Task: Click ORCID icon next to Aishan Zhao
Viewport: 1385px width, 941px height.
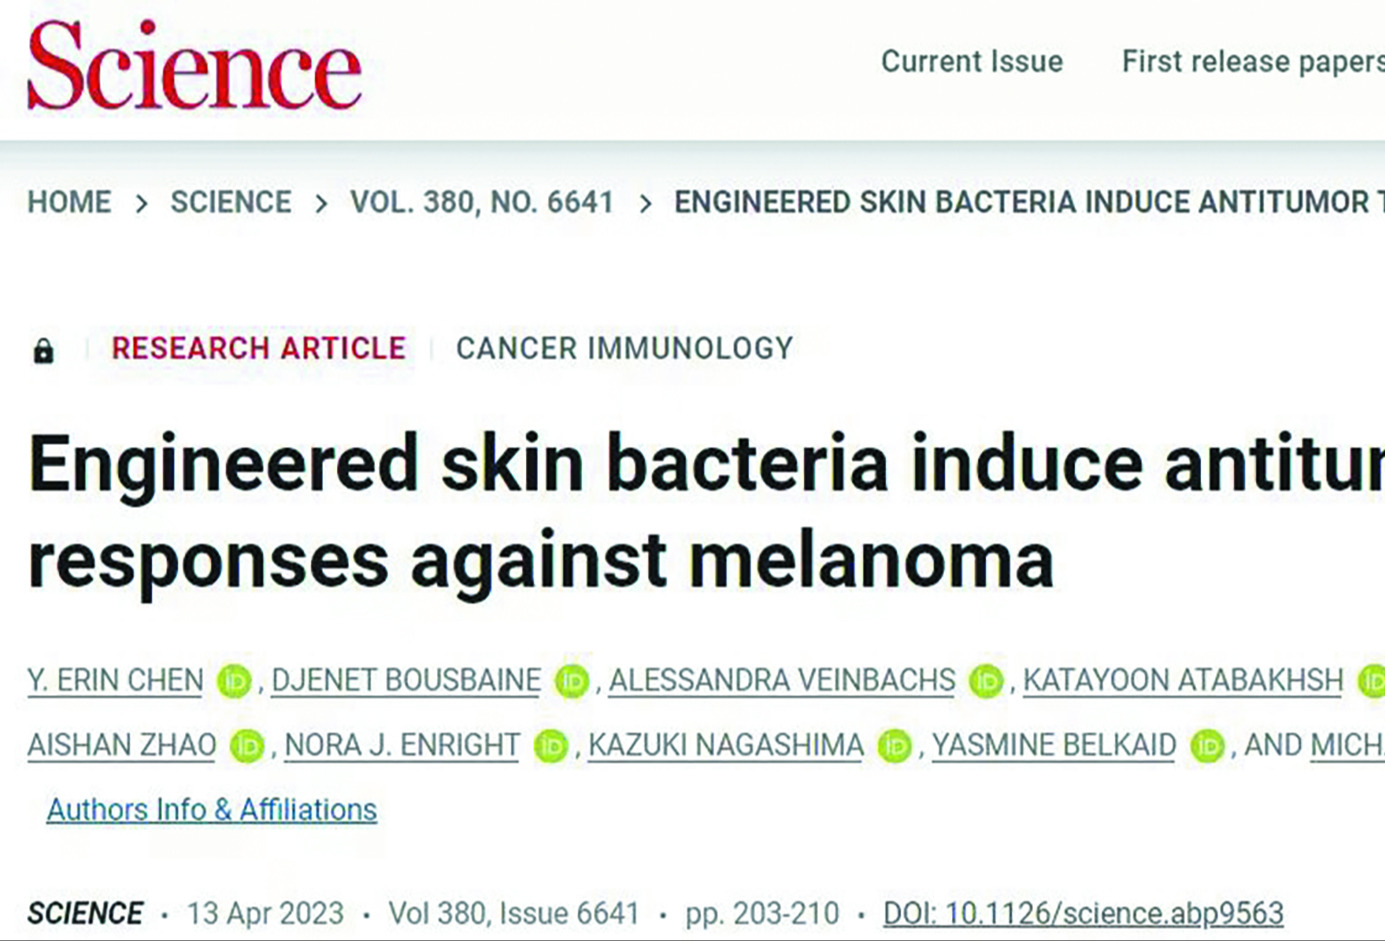Action: pos(247,746)
